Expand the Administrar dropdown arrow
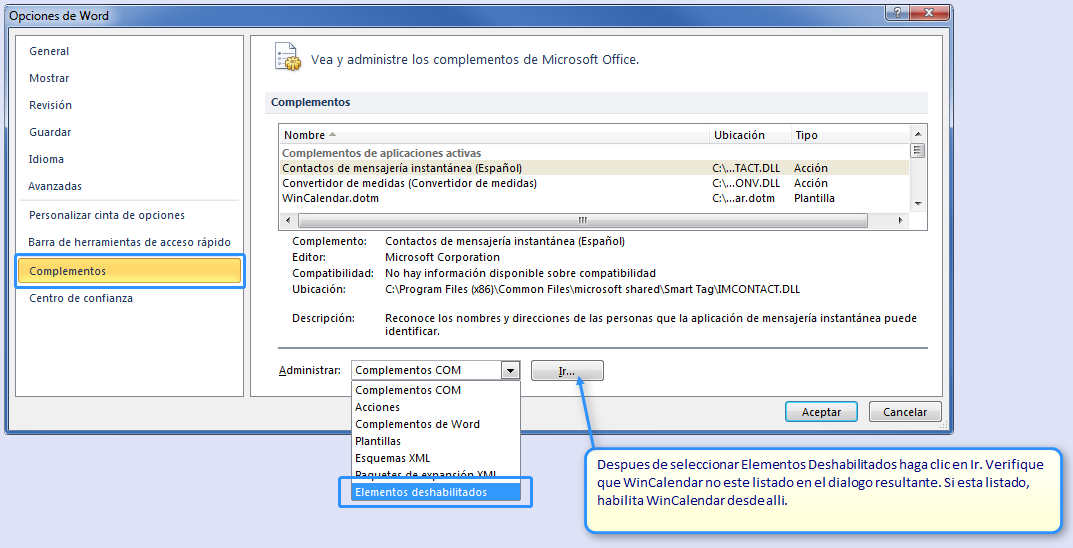The height and width of the screenshot is (548, 1073). point(511,370)
